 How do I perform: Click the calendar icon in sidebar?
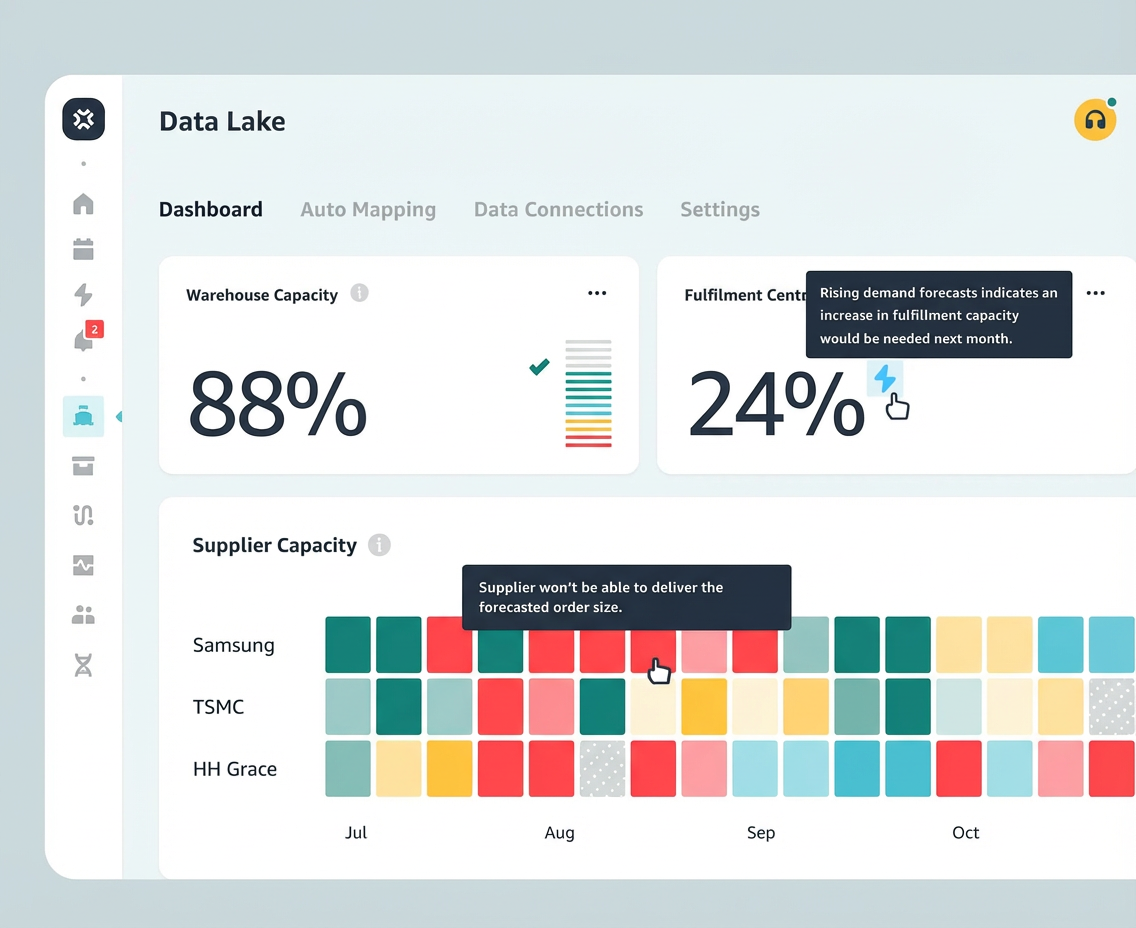pos(84,249)
